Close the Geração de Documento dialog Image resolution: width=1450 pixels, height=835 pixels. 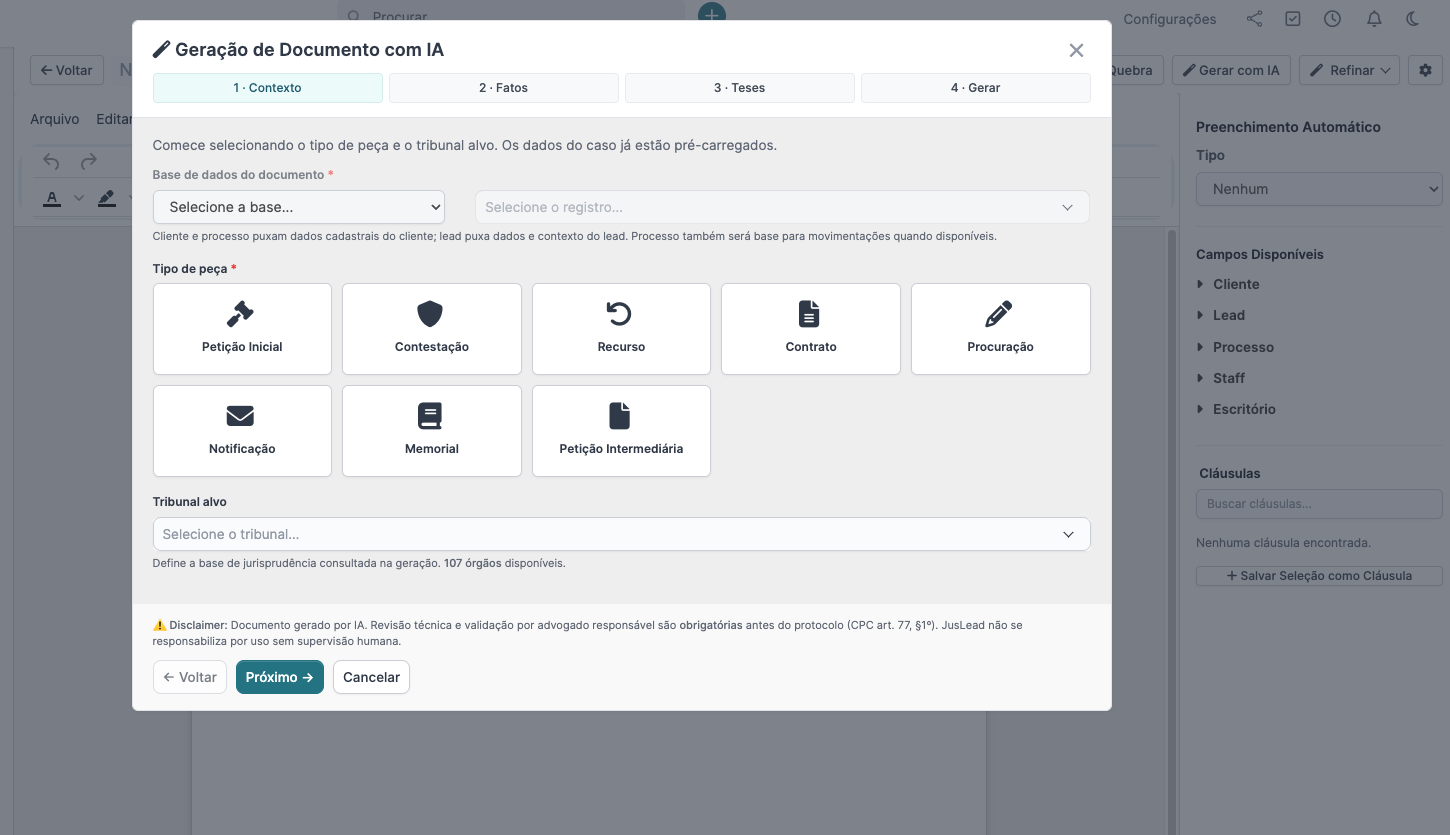[1076, 50]
